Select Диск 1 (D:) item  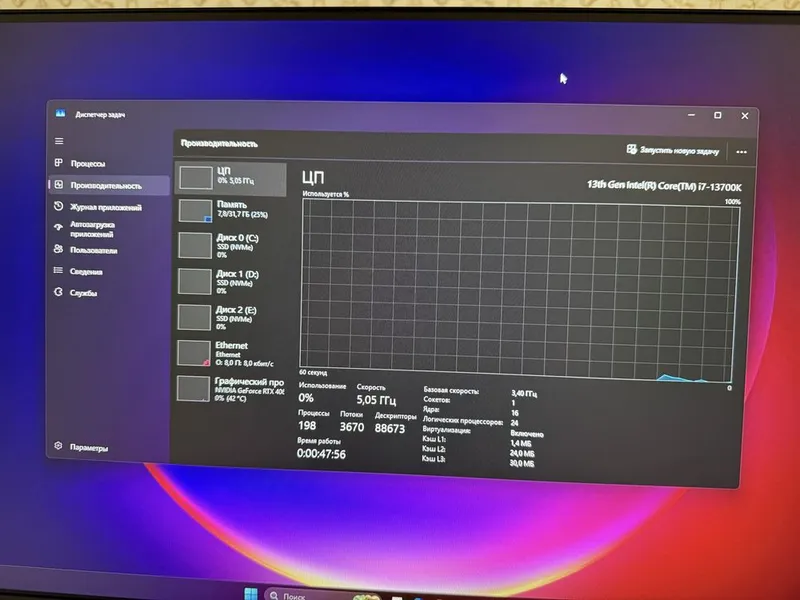231,282
